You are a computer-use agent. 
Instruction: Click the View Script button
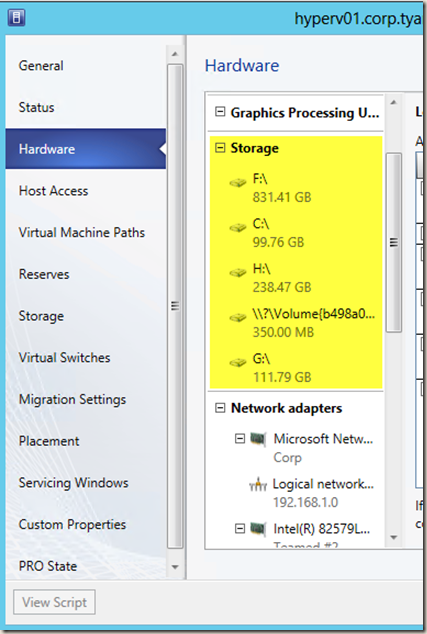coord(55,602)
